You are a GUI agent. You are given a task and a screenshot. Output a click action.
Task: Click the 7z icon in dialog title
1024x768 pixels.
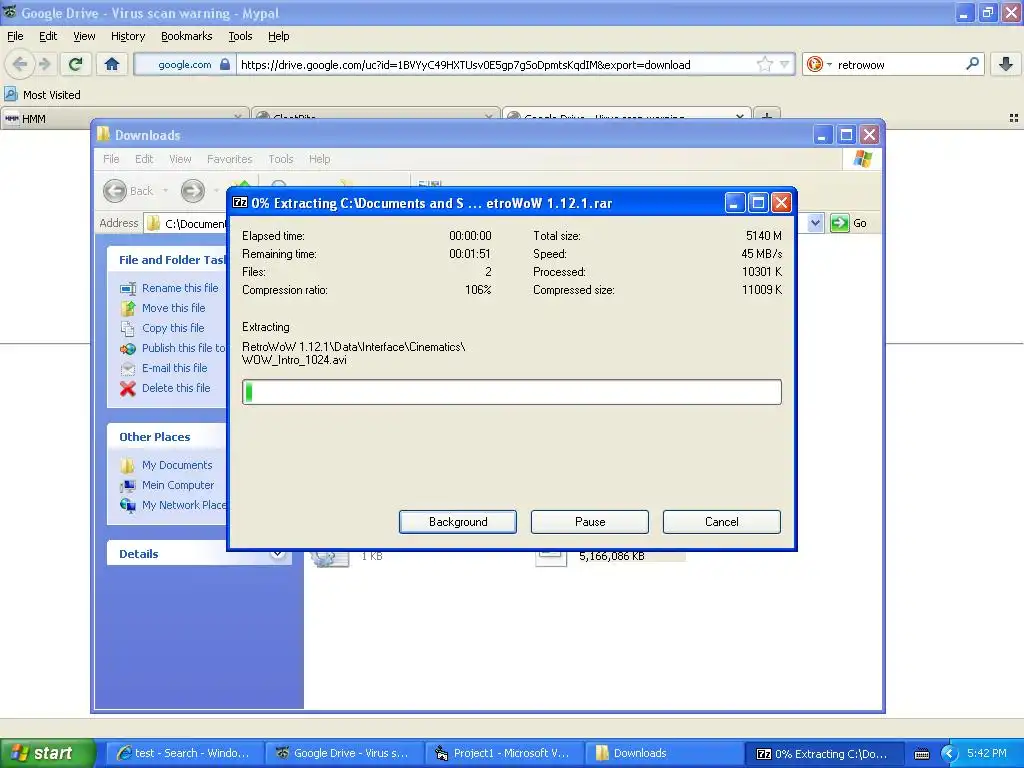click(240, 202)
